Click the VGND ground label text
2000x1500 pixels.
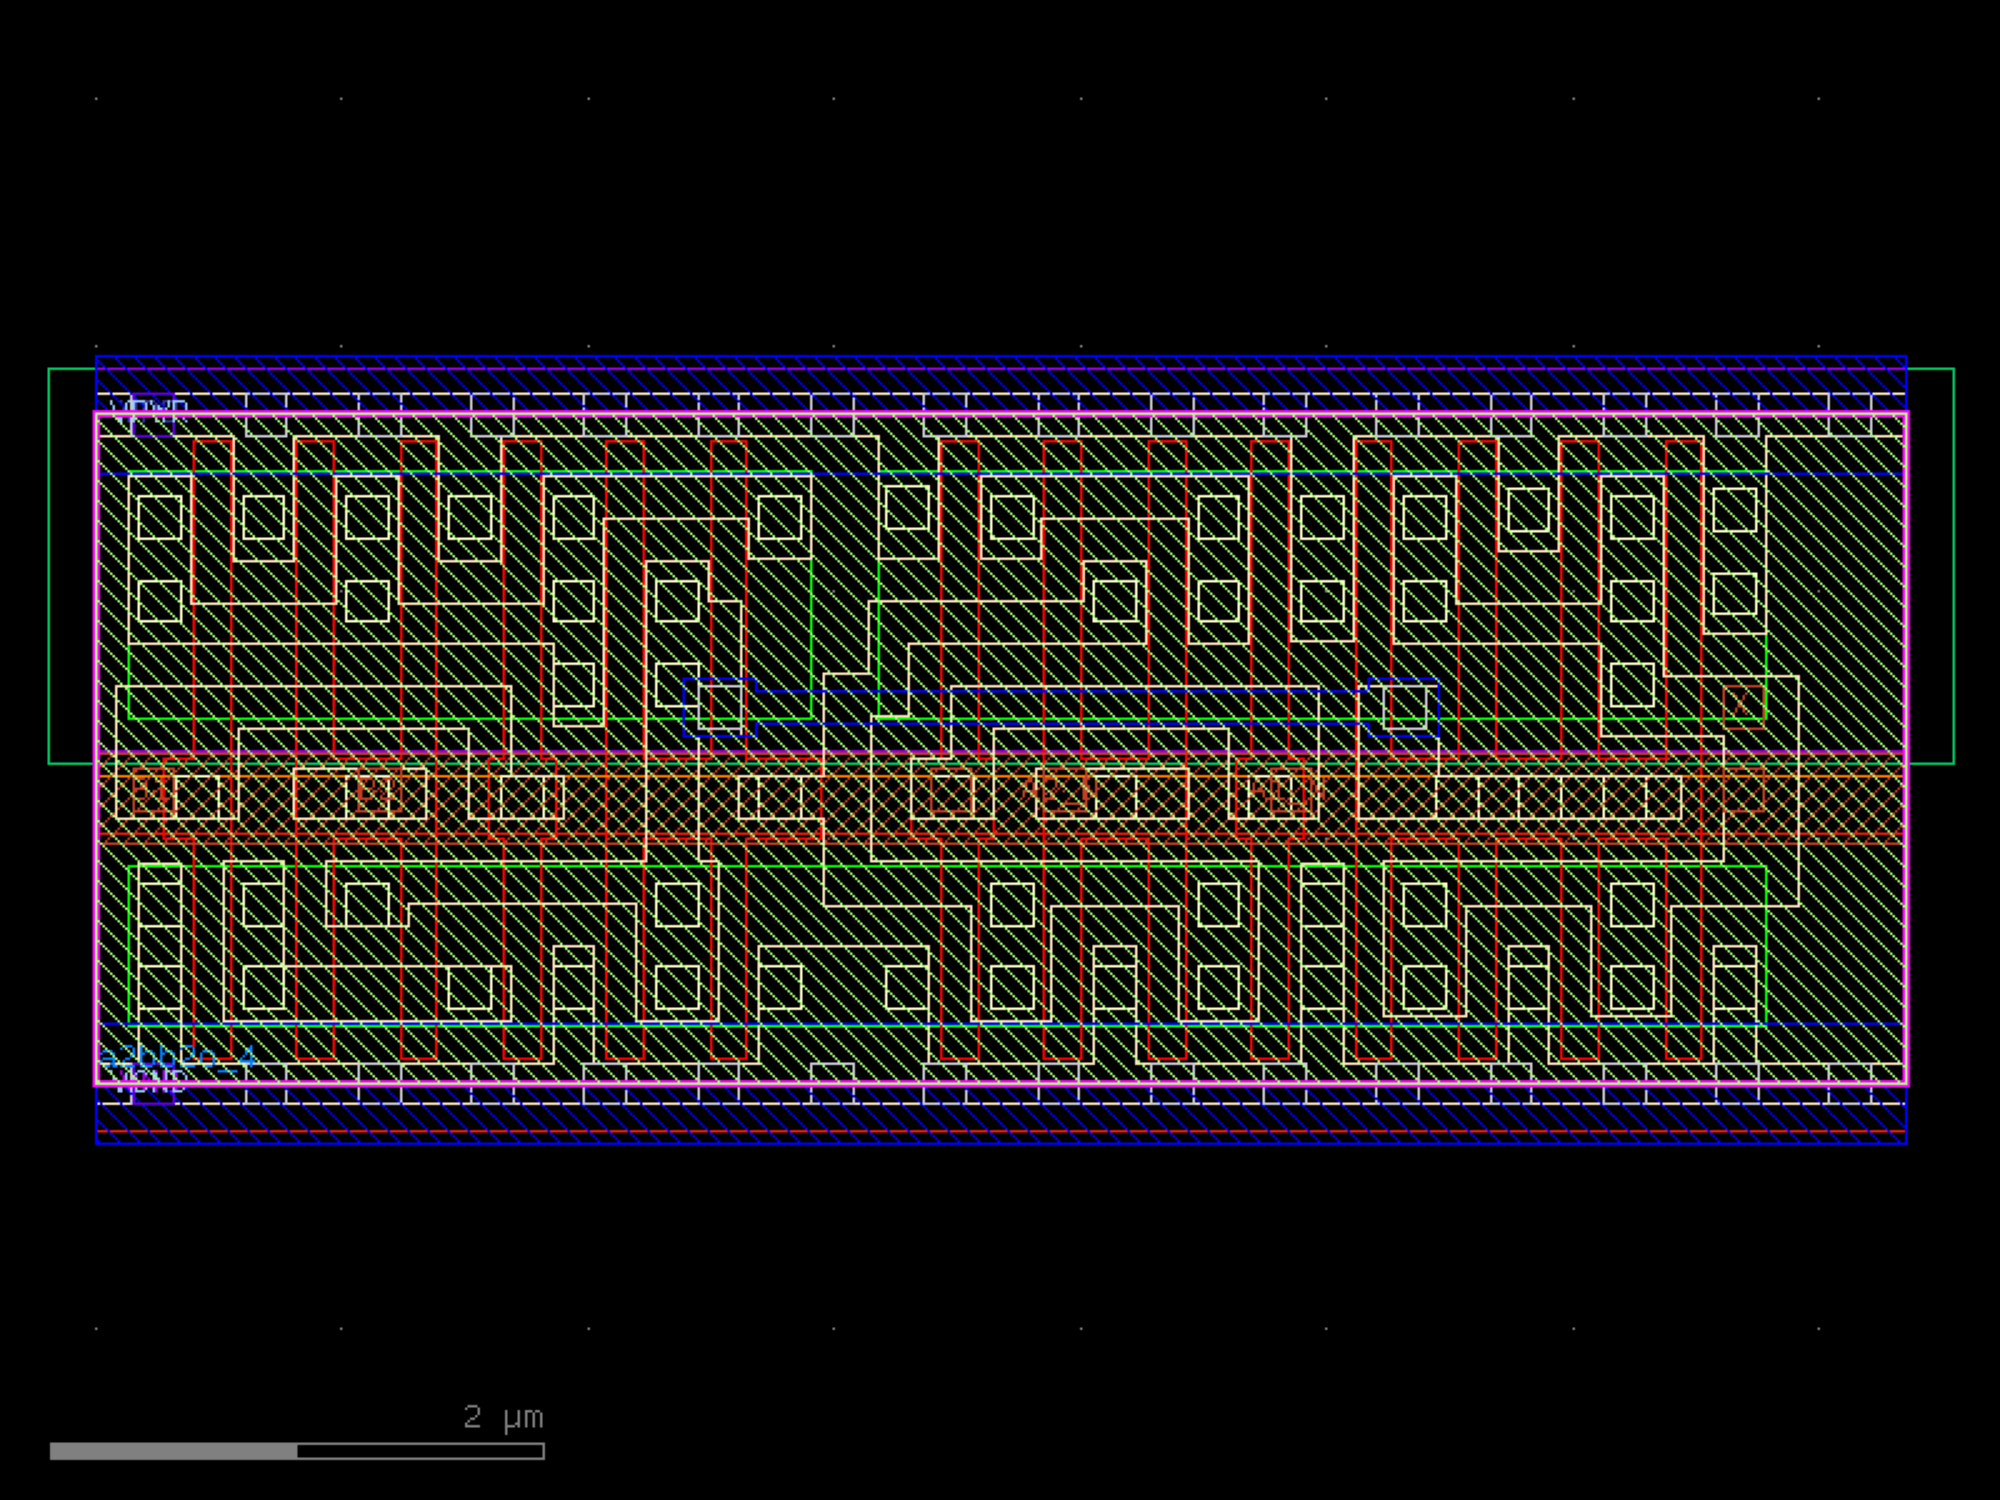pos(150,1082)
